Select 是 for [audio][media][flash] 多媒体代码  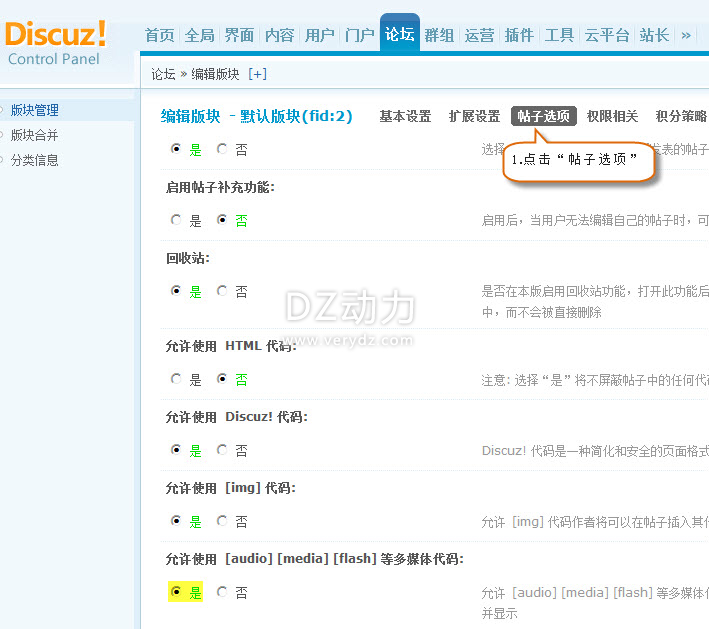tap(176, 591)
